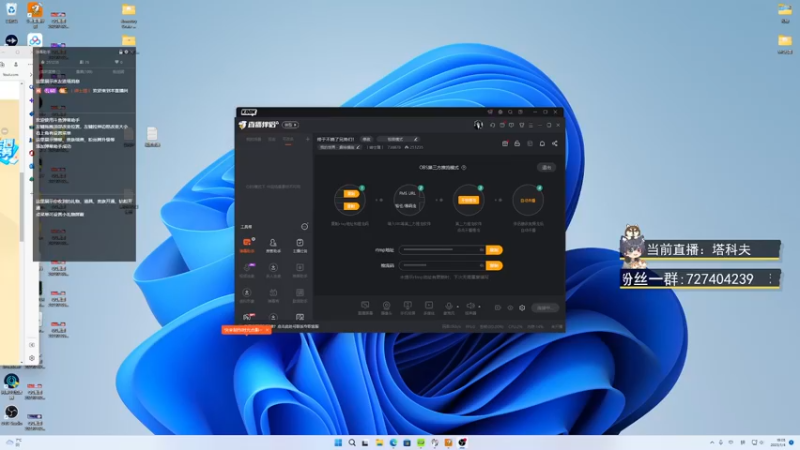Close the orange popup at companion bottom left
The width and height of the screenshot is (800, 450).
(267, 330)
